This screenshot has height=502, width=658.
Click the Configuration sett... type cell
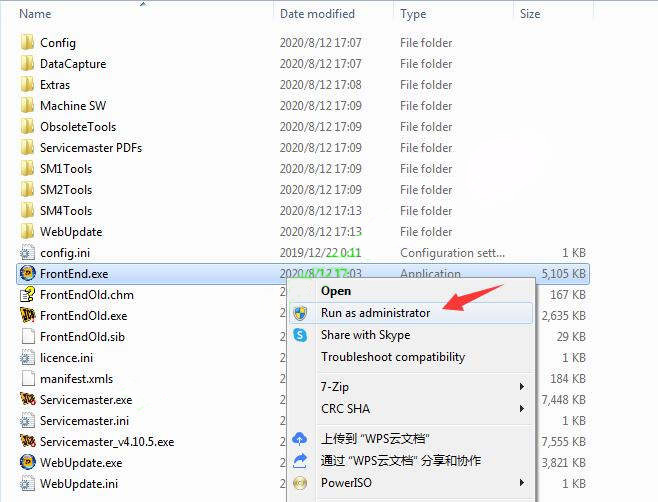click(452, 253)
